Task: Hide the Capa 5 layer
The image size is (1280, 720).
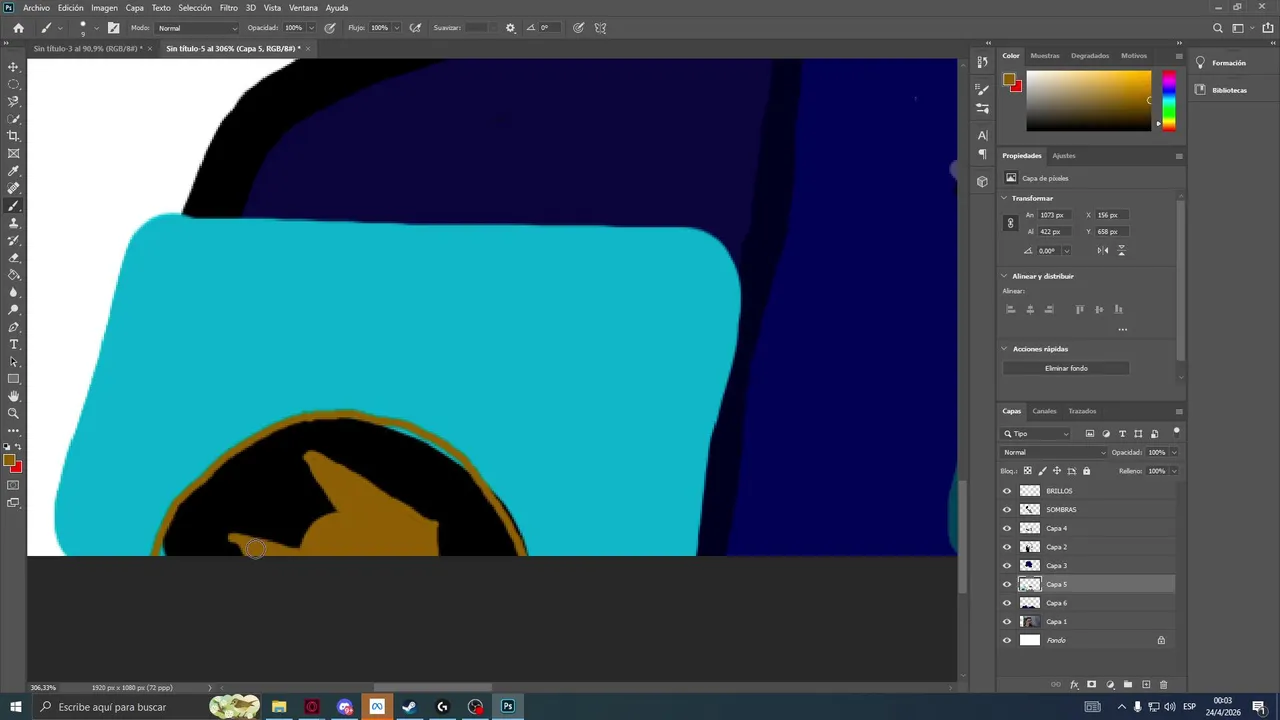Action: (1007, 584)
